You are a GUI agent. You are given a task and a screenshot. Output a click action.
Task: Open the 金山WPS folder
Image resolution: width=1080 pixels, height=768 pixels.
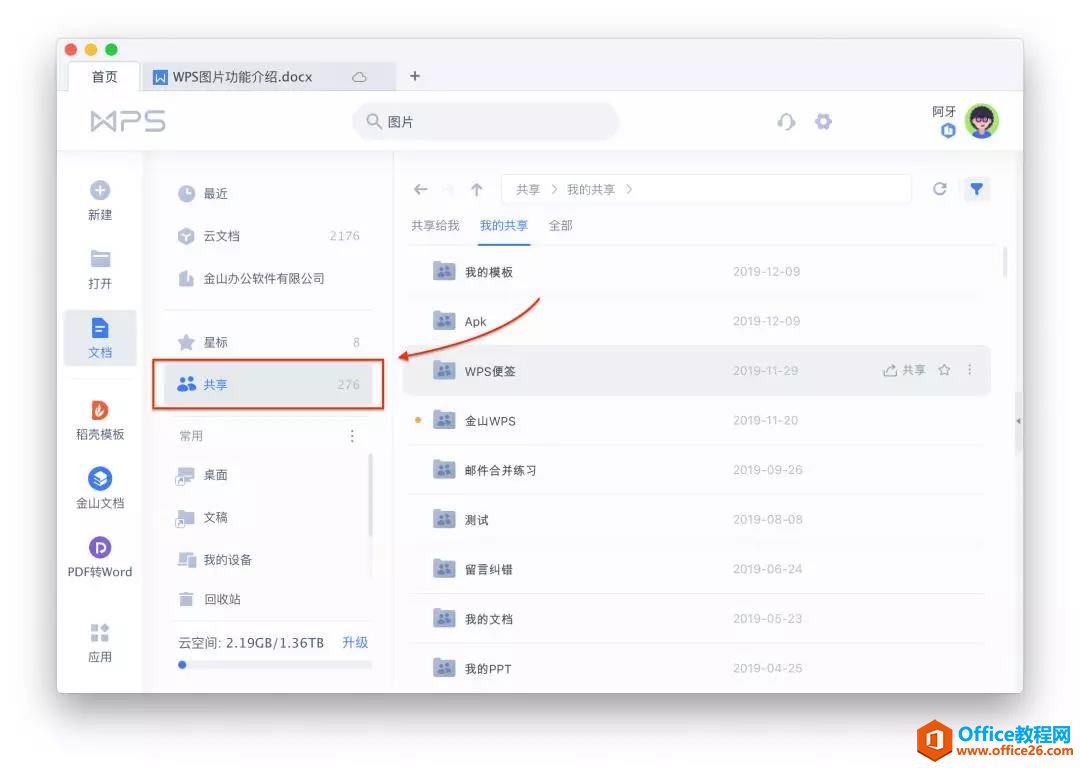pos(697,420)
